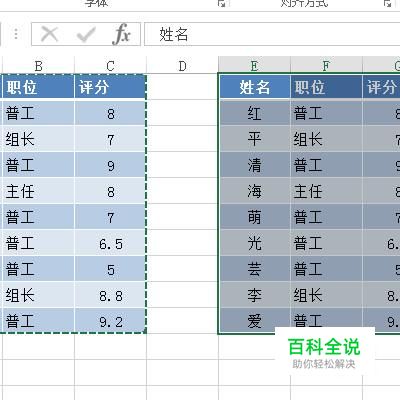Click the 主任 cell in column F
Viewport: 400px width, 400px height.
(x=326, y=191)
